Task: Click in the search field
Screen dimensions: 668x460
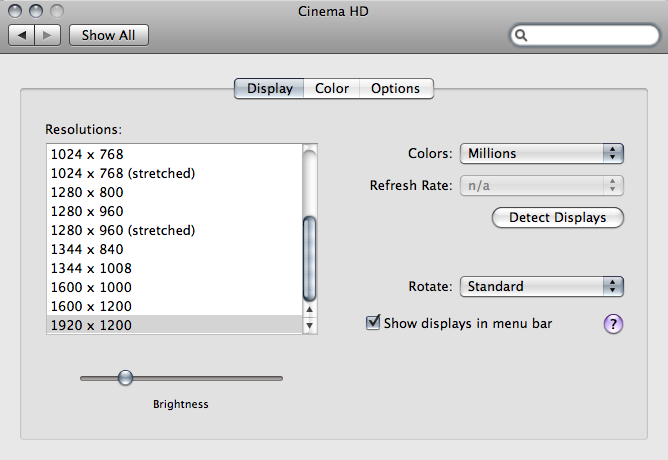Action: tap(584, 35)
